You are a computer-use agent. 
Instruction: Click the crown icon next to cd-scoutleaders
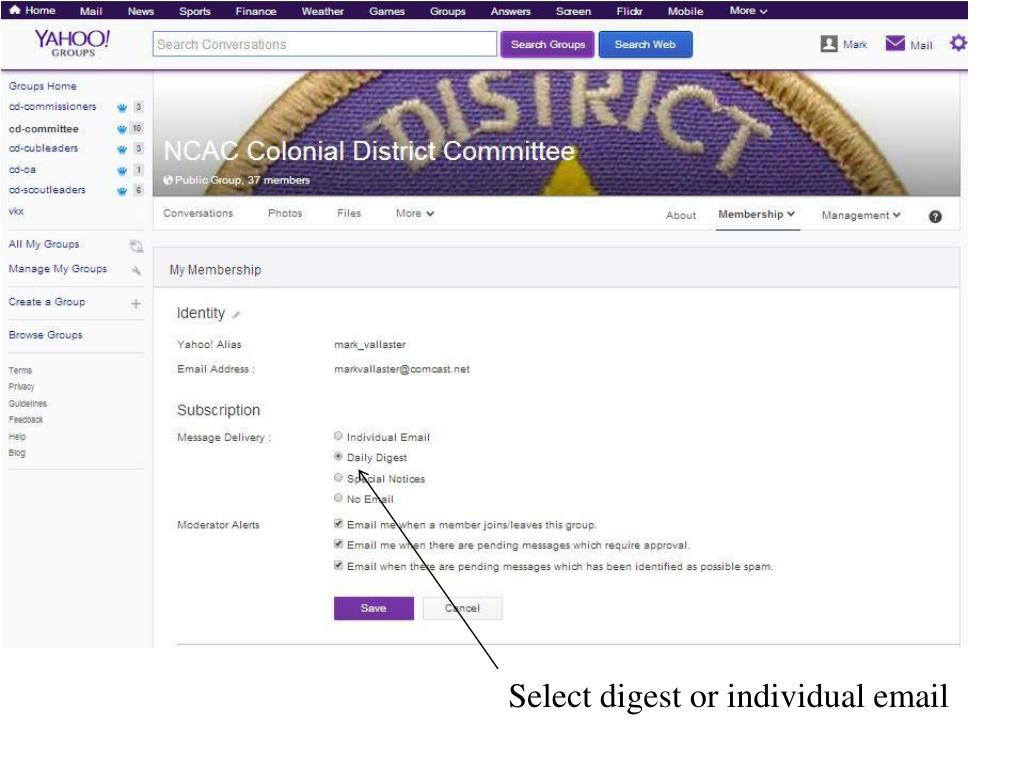pos(122,191)
